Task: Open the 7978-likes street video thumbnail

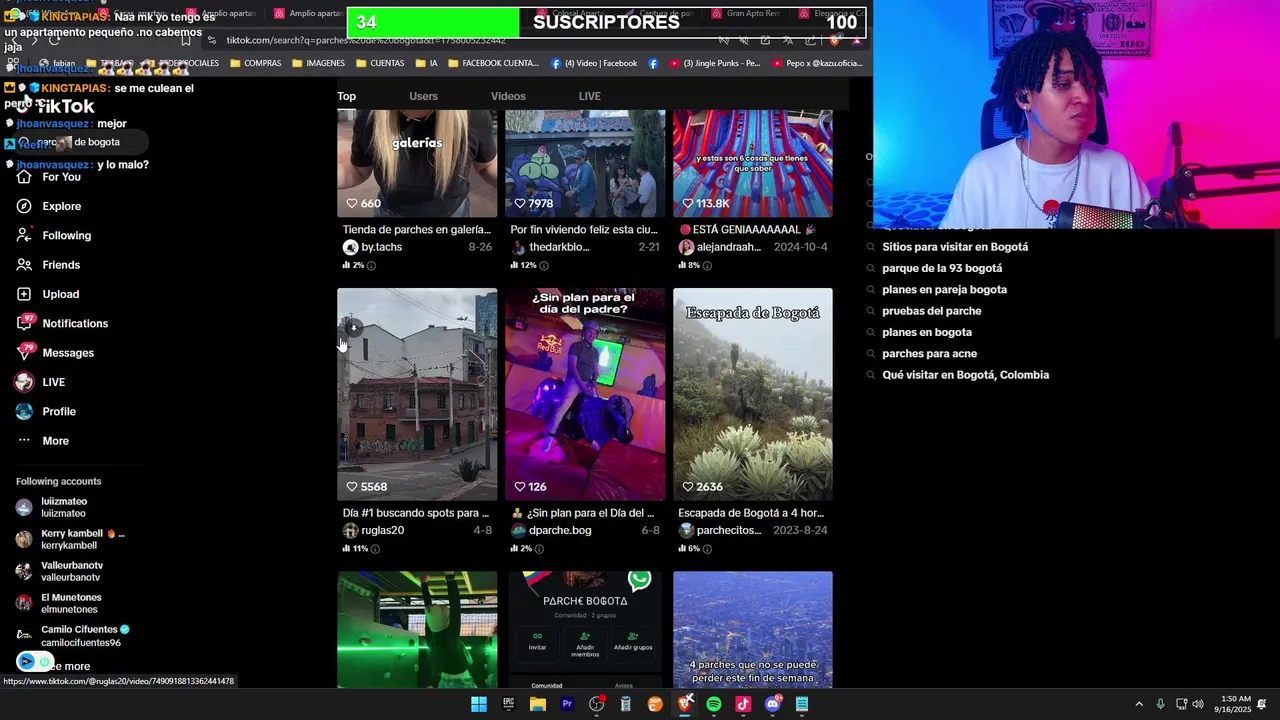Action: point(585,163)
